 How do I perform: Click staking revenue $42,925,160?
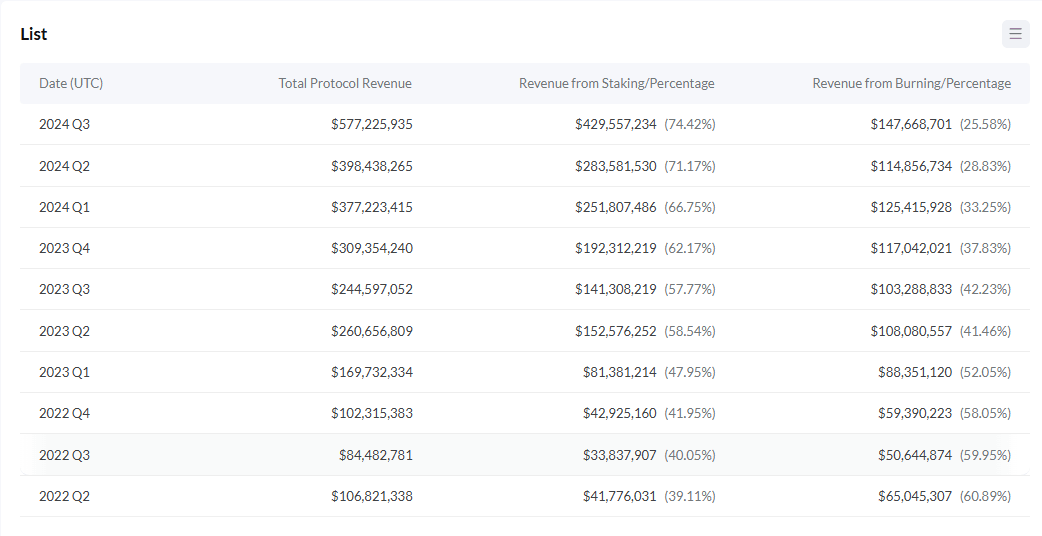coord(619,414)
